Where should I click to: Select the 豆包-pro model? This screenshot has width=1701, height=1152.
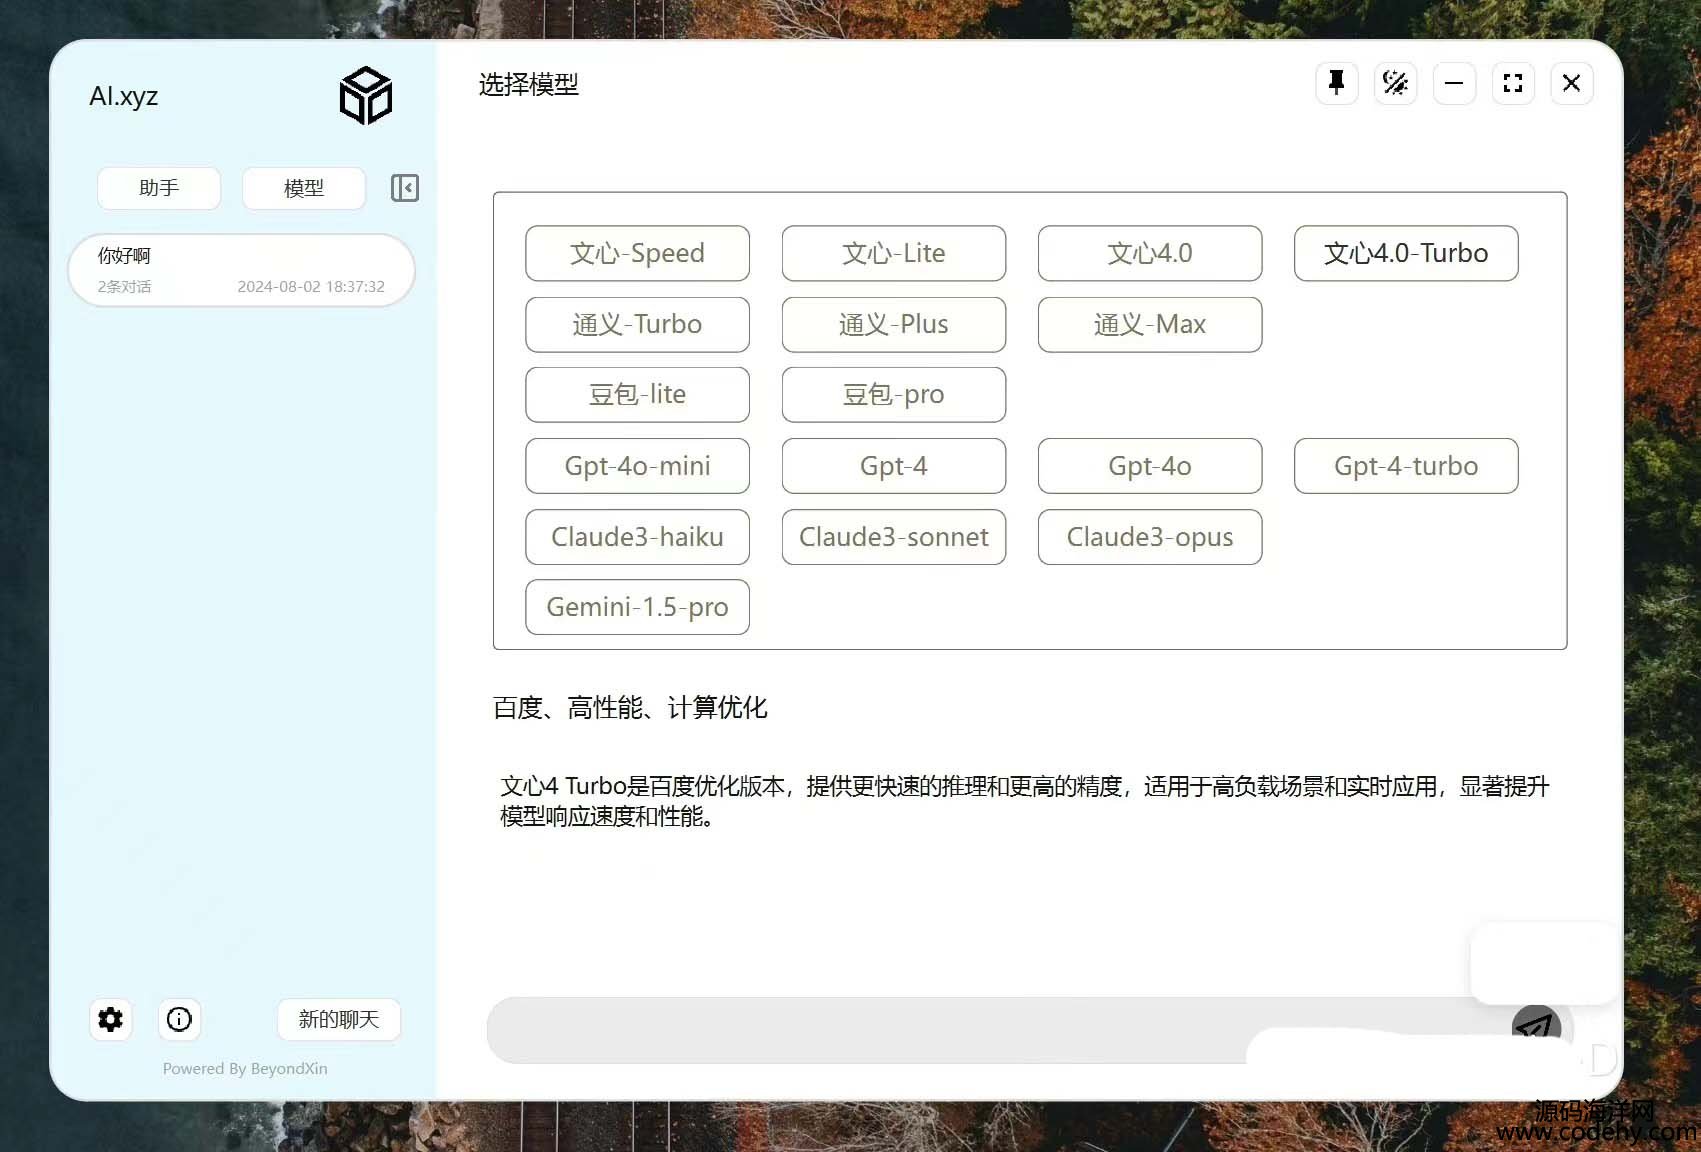pos(894,394)
